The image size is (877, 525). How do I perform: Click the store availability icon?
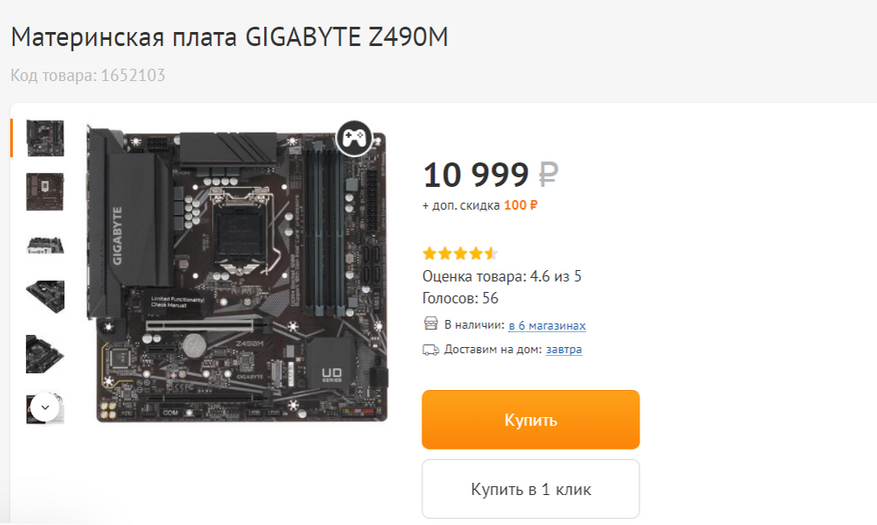[431, 324]
